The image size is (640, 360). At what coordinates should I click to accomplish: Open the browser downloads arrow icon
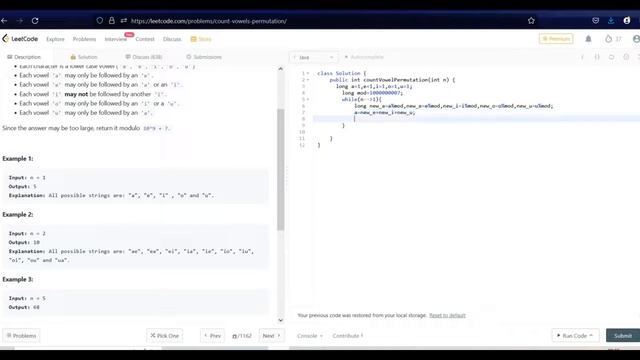(x=611, y=20)
